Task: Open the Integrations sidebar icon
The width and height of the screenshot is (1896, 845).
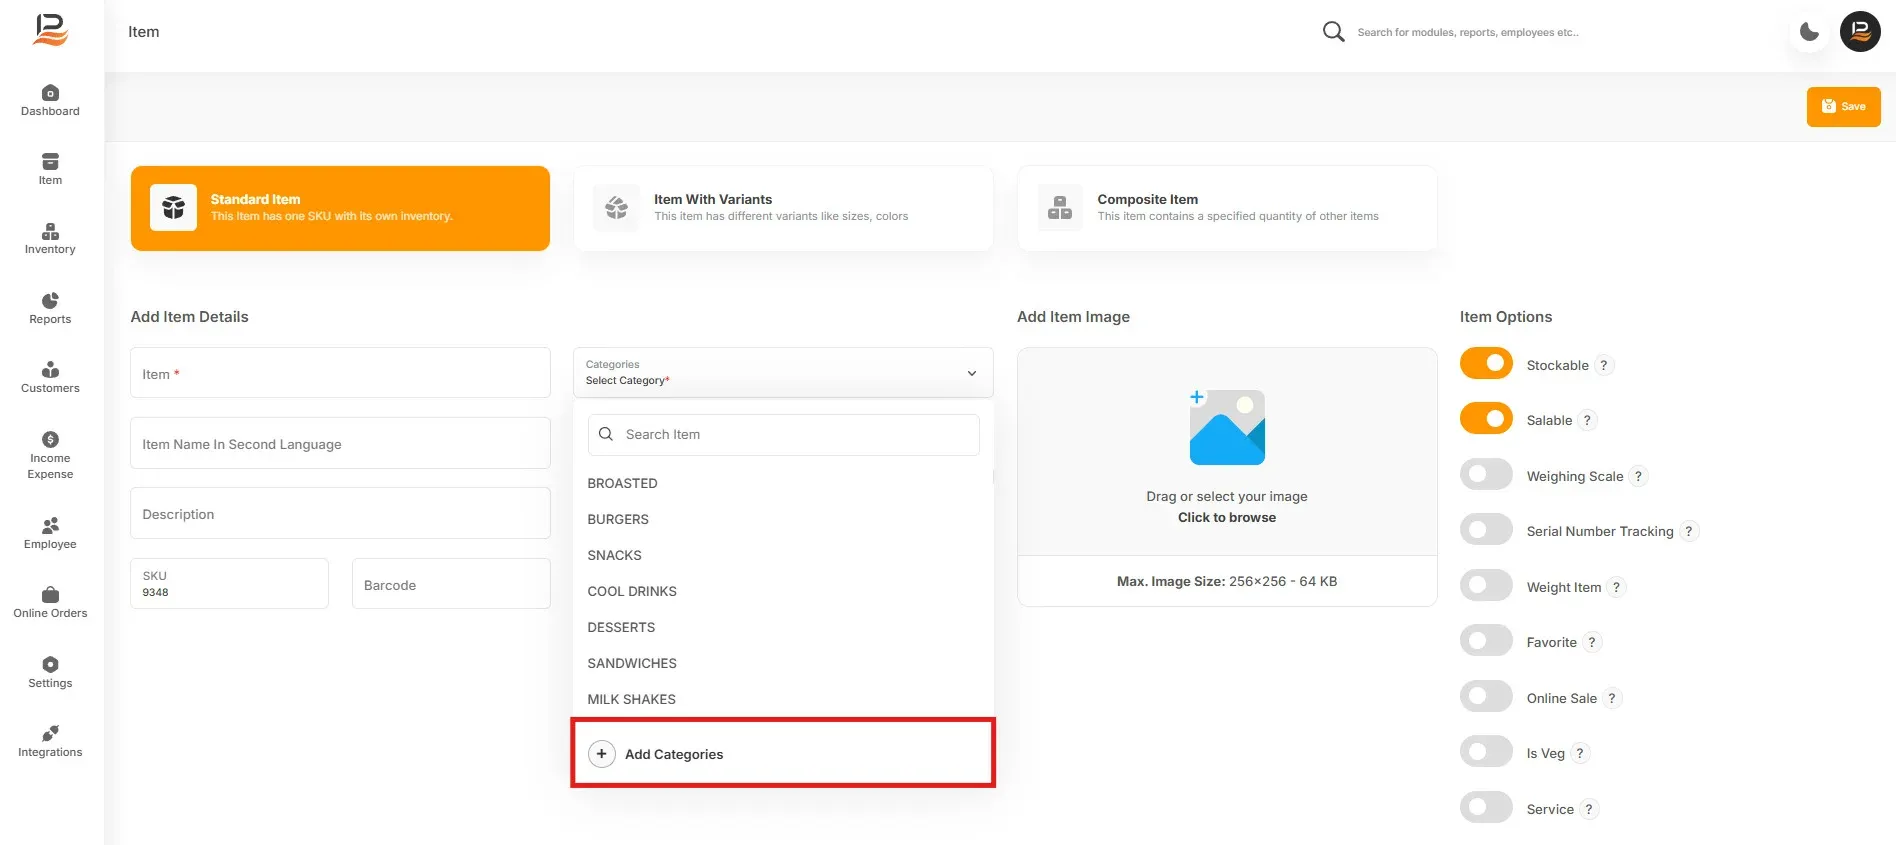Action: pos(50,733)
